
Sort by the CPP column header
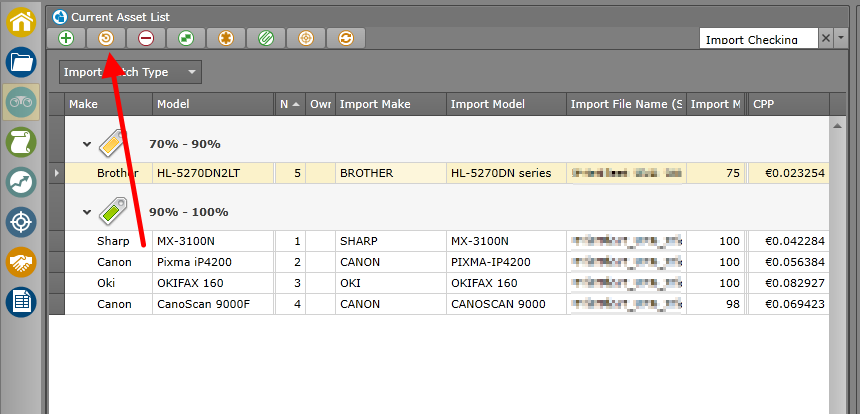pos(789,104)
